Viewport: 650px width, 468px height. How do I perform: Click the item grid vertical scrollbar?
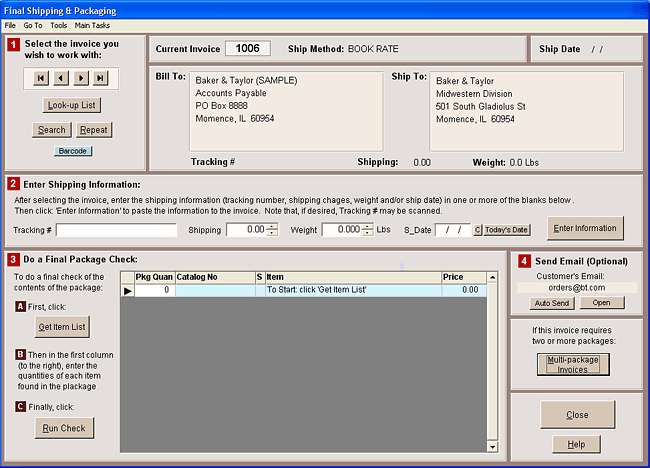[490, 361]
